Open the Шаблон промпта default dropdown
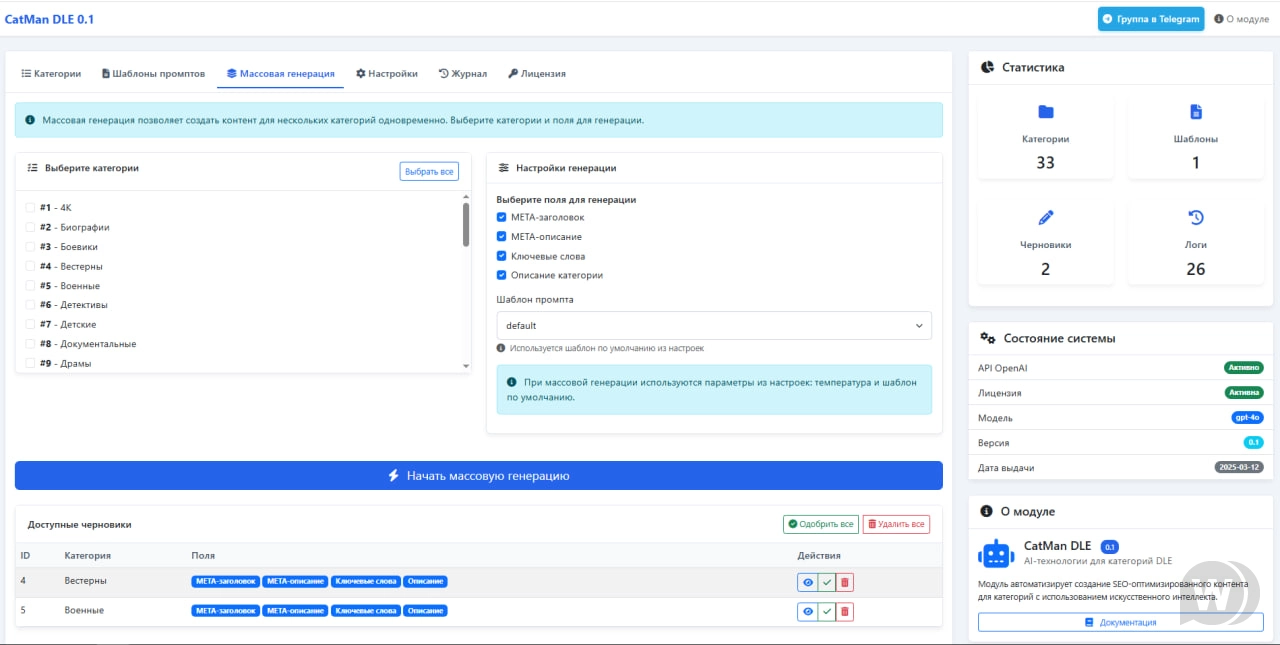 click(x=714, y=326)
